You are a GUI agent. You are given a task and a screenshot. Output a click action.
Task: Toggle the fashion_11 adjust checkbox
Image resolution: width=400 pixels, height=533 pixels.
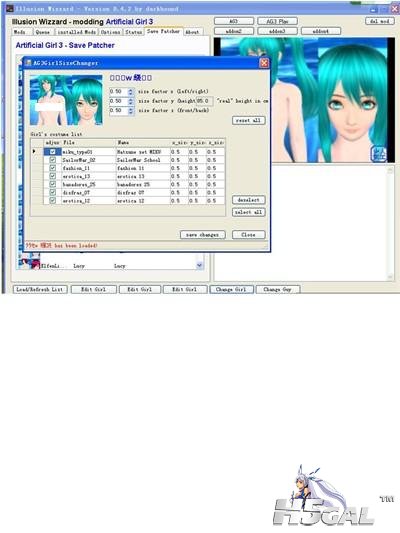53,168
